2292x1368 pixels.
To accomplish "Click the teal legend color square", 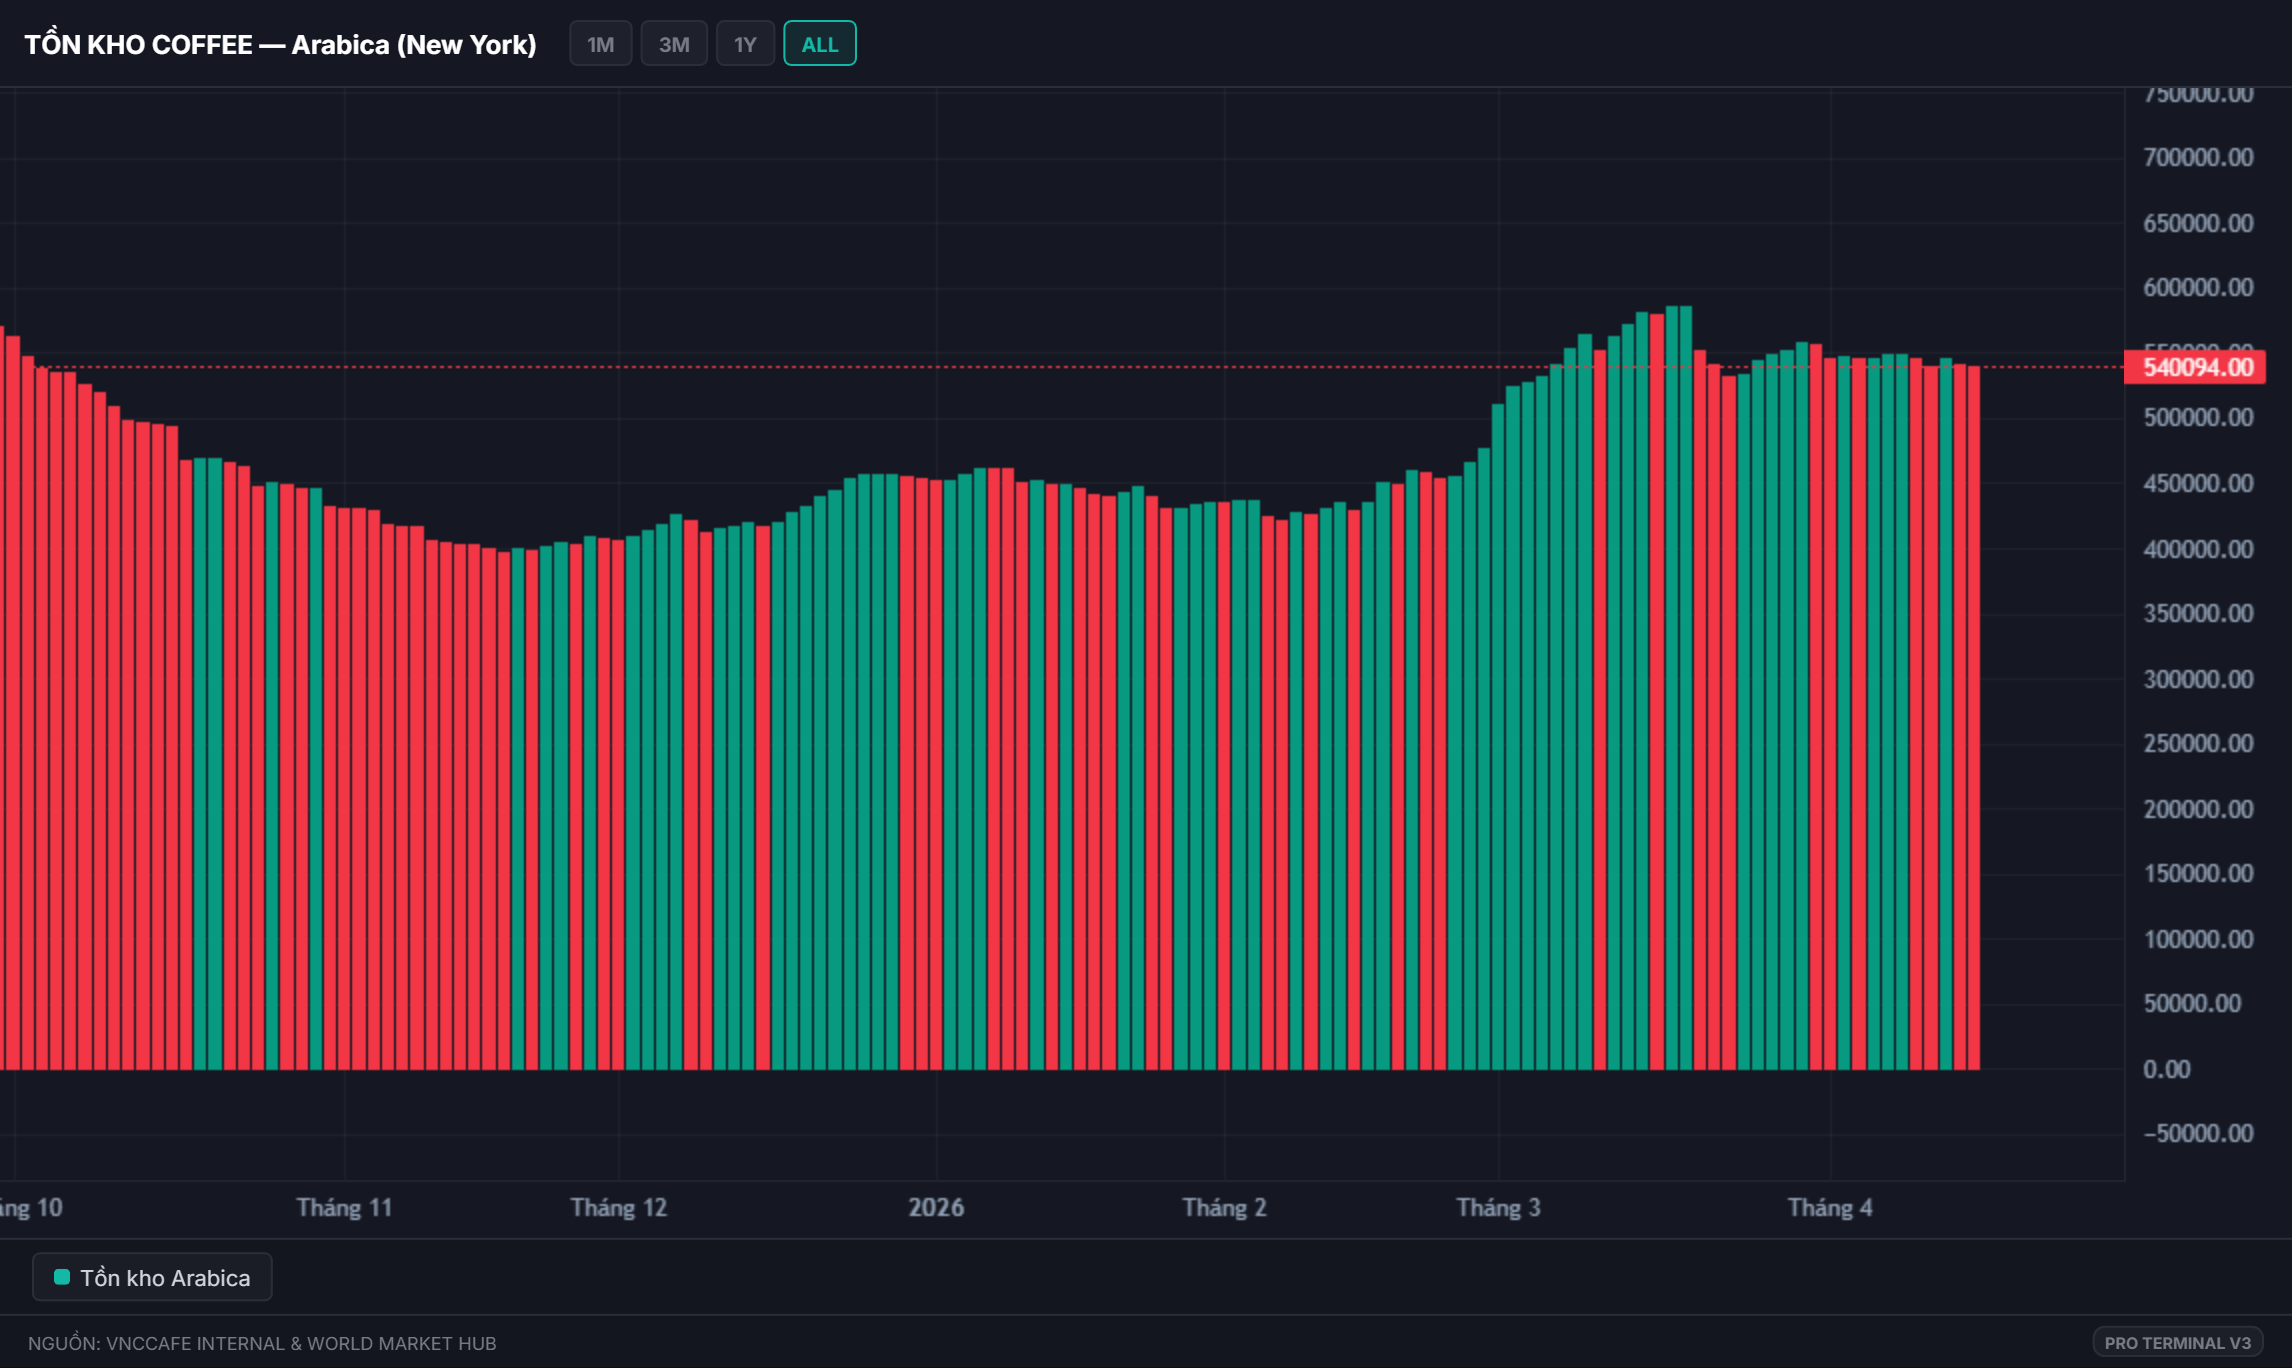I will coord(62,1277).
